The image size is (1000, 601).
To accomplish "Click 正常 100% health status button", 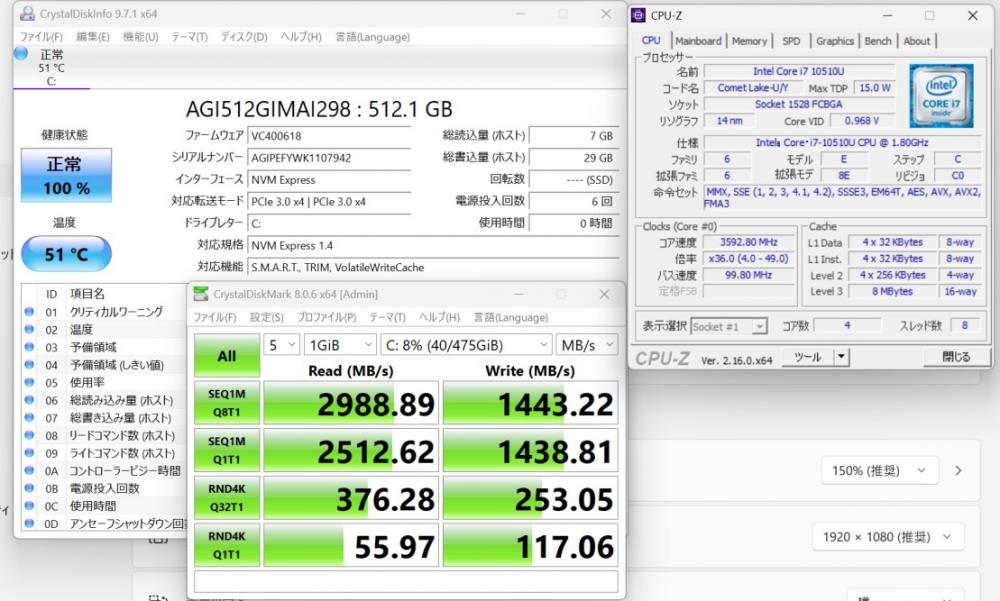I will [66, 175].
